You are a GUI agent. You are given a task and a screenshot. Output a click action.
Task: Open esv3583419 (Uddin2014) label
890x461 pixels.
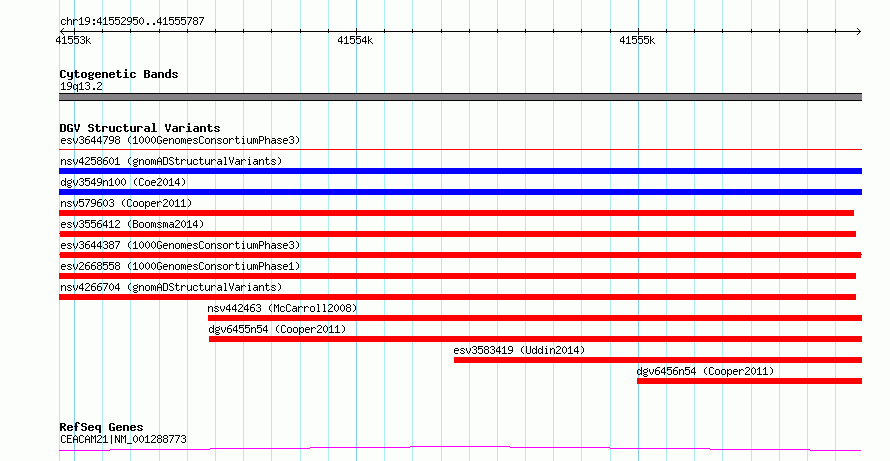(519, 350)
